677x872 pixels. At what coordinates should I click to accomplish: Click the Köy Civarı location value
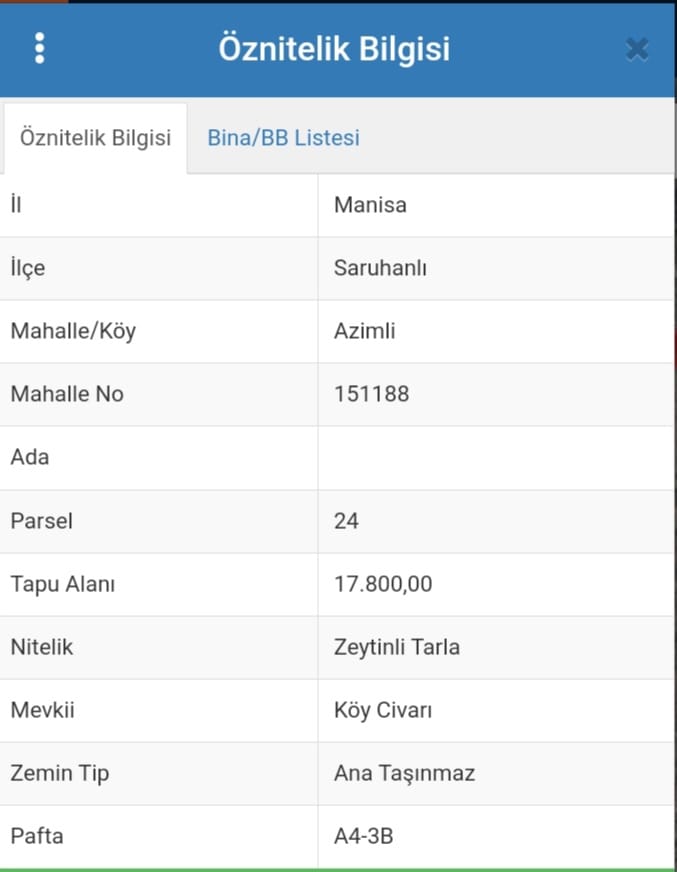click(x=383, y=710)
